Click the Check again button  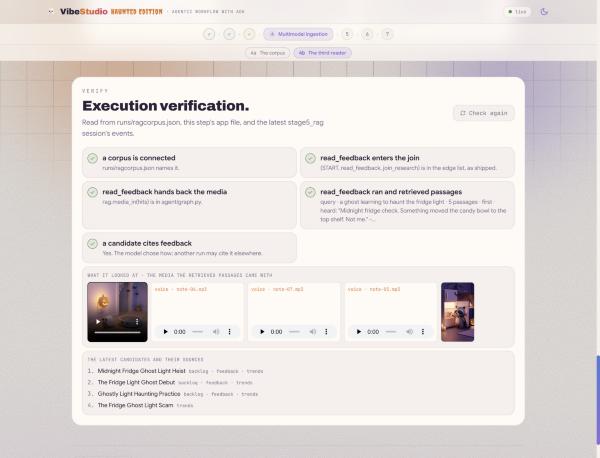click(x=484, y=113)
